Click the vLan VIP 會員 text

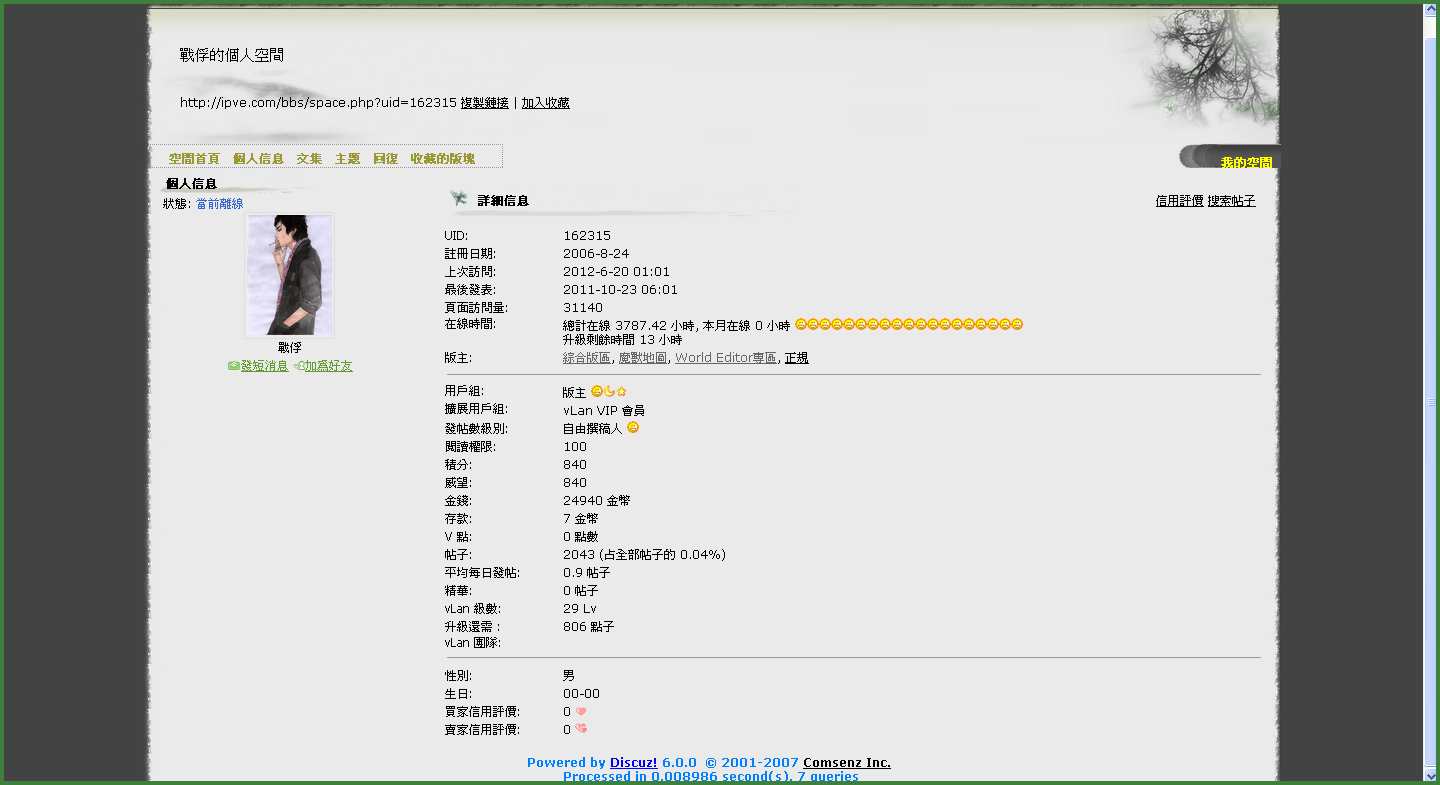pos(604,410)
